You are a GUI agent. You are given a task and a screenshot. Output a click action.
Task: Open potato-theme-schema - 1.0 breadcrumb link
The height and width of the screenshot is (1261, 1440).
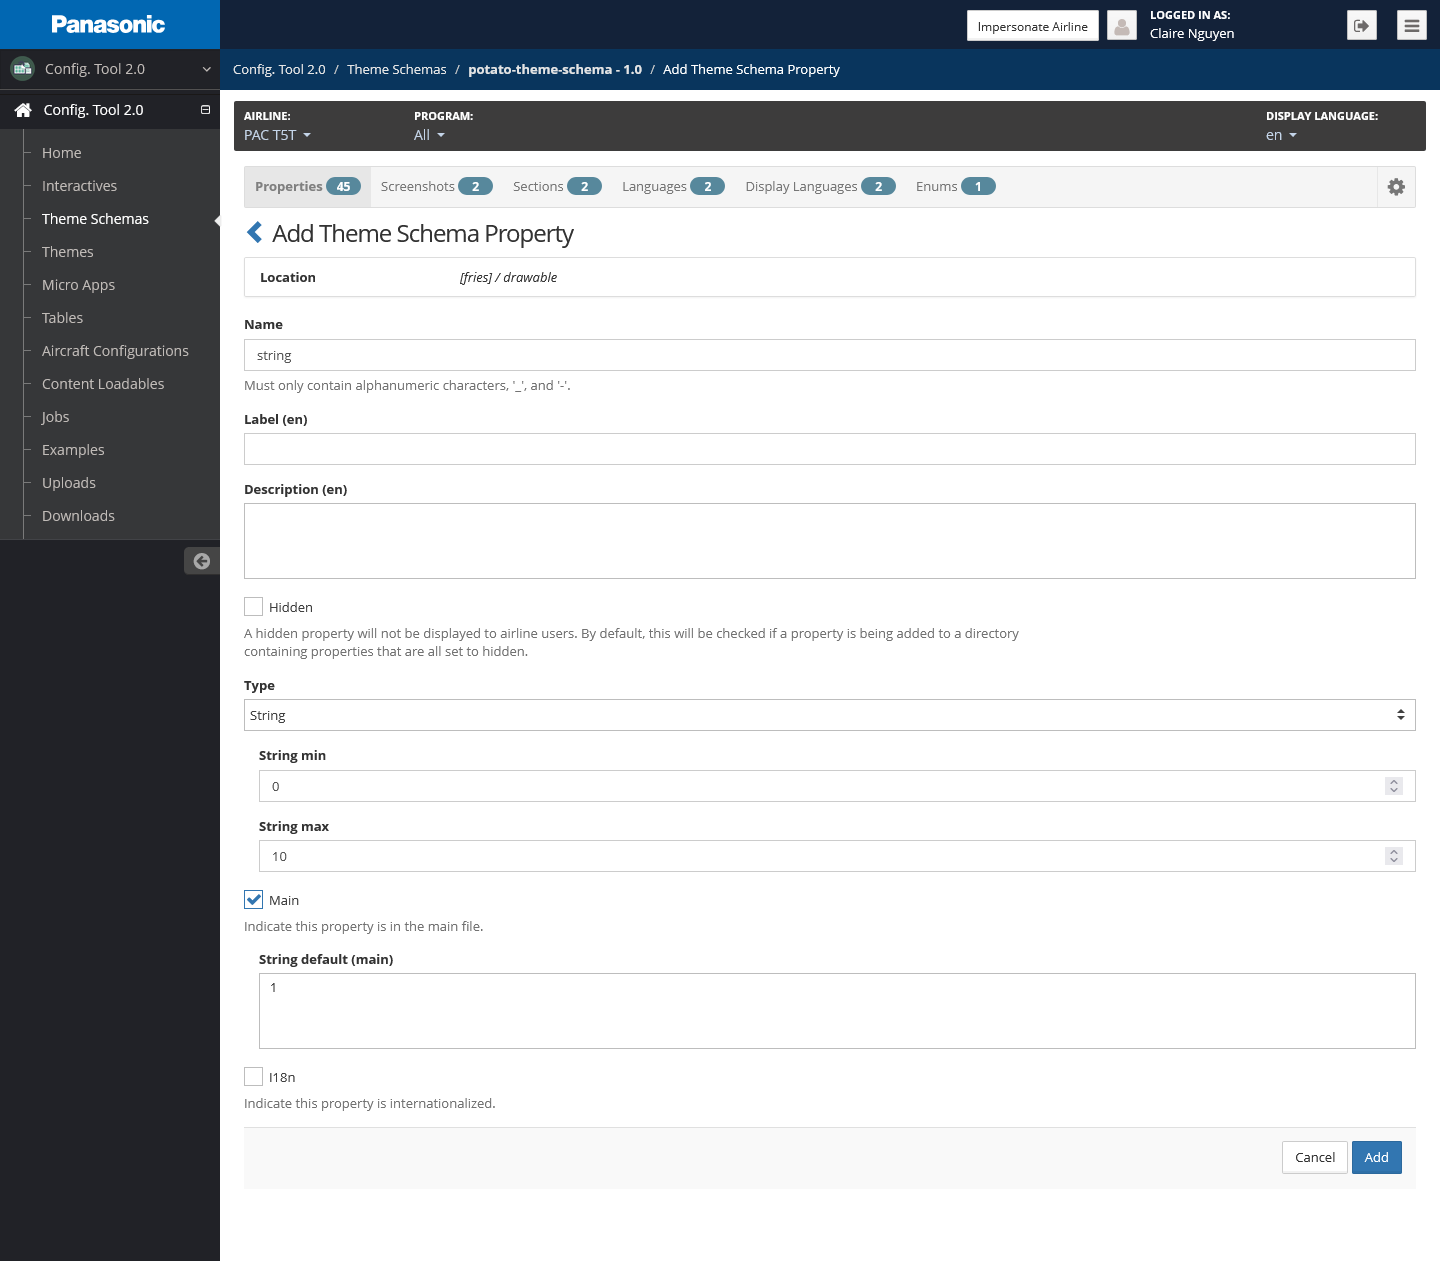(555, 69)
